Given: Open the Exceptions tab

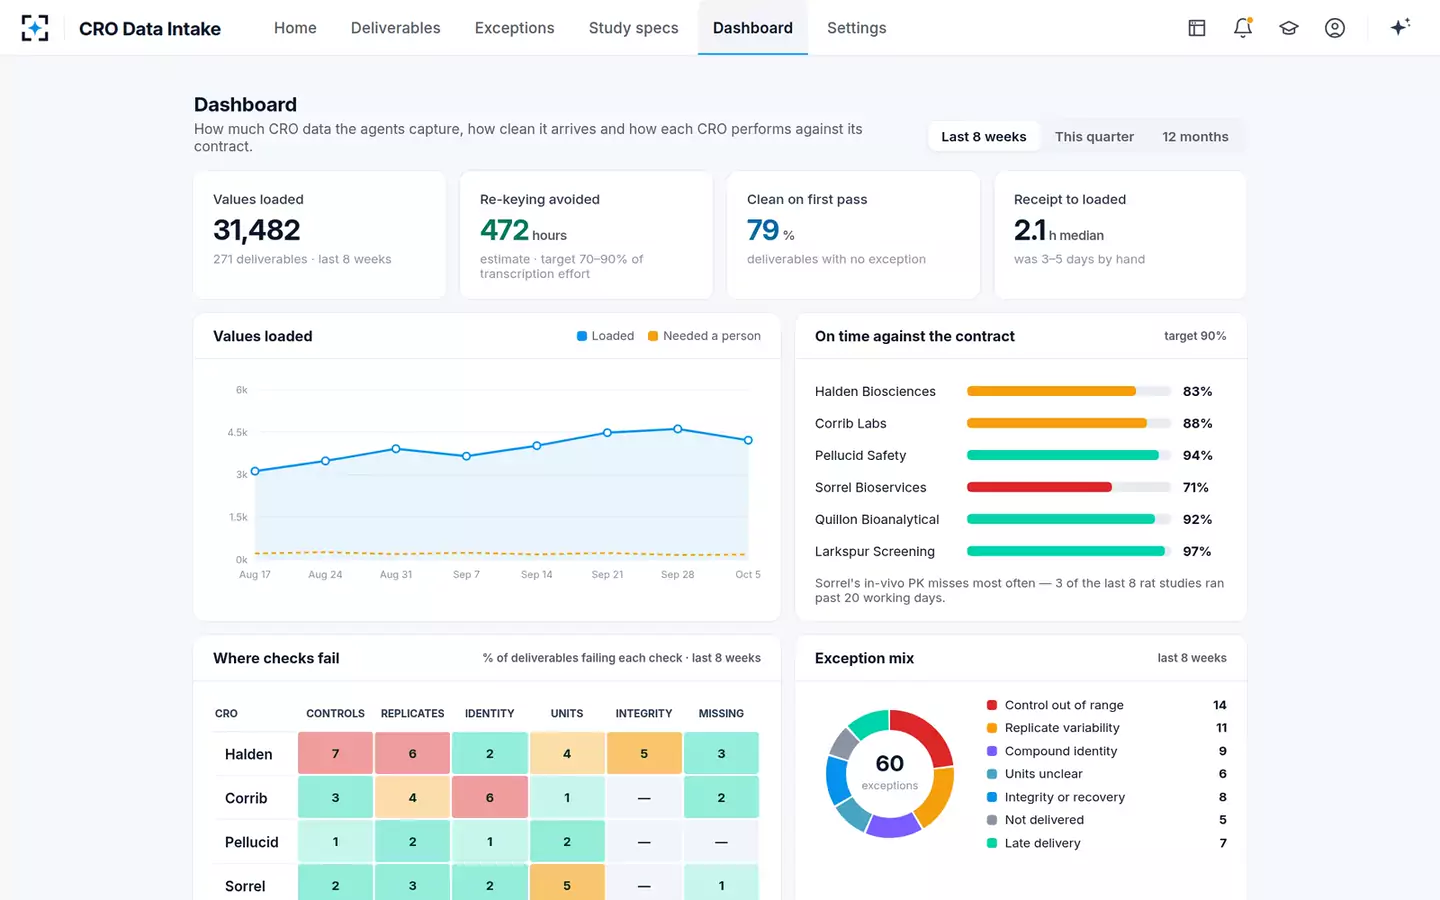Looking at the screenshot, I should coord(515,28).
